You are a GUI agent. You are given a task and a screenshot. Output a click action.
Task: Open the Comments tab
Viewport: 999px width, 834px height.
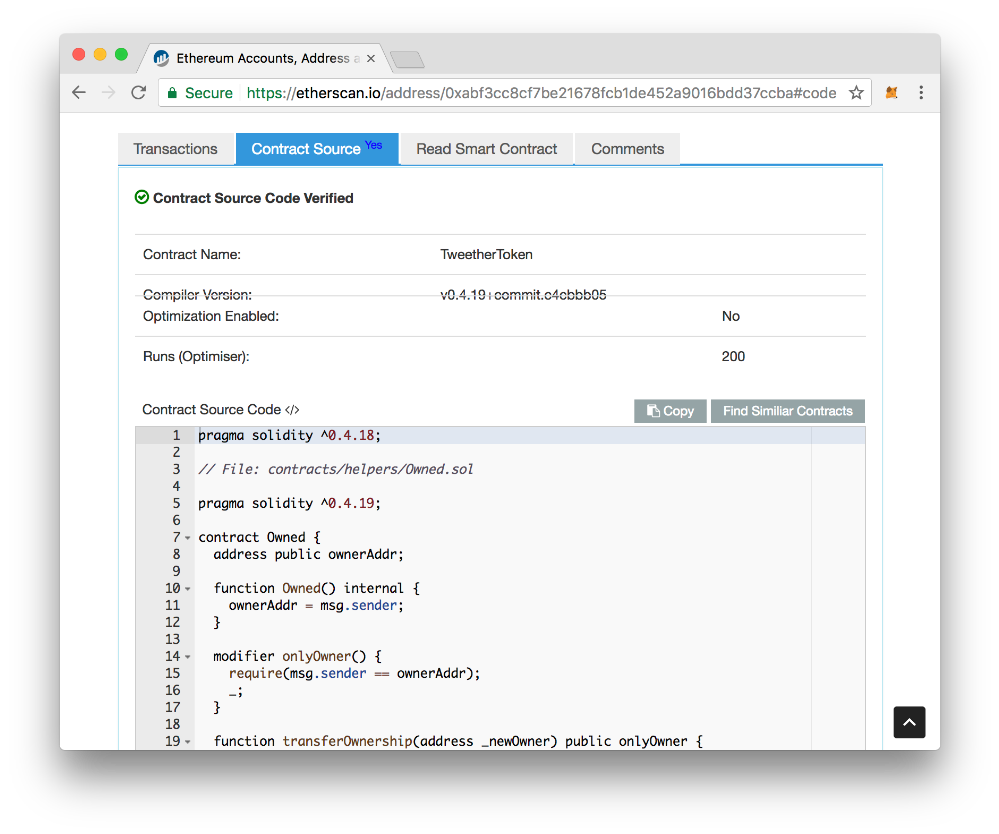click(x=627, y=149)
